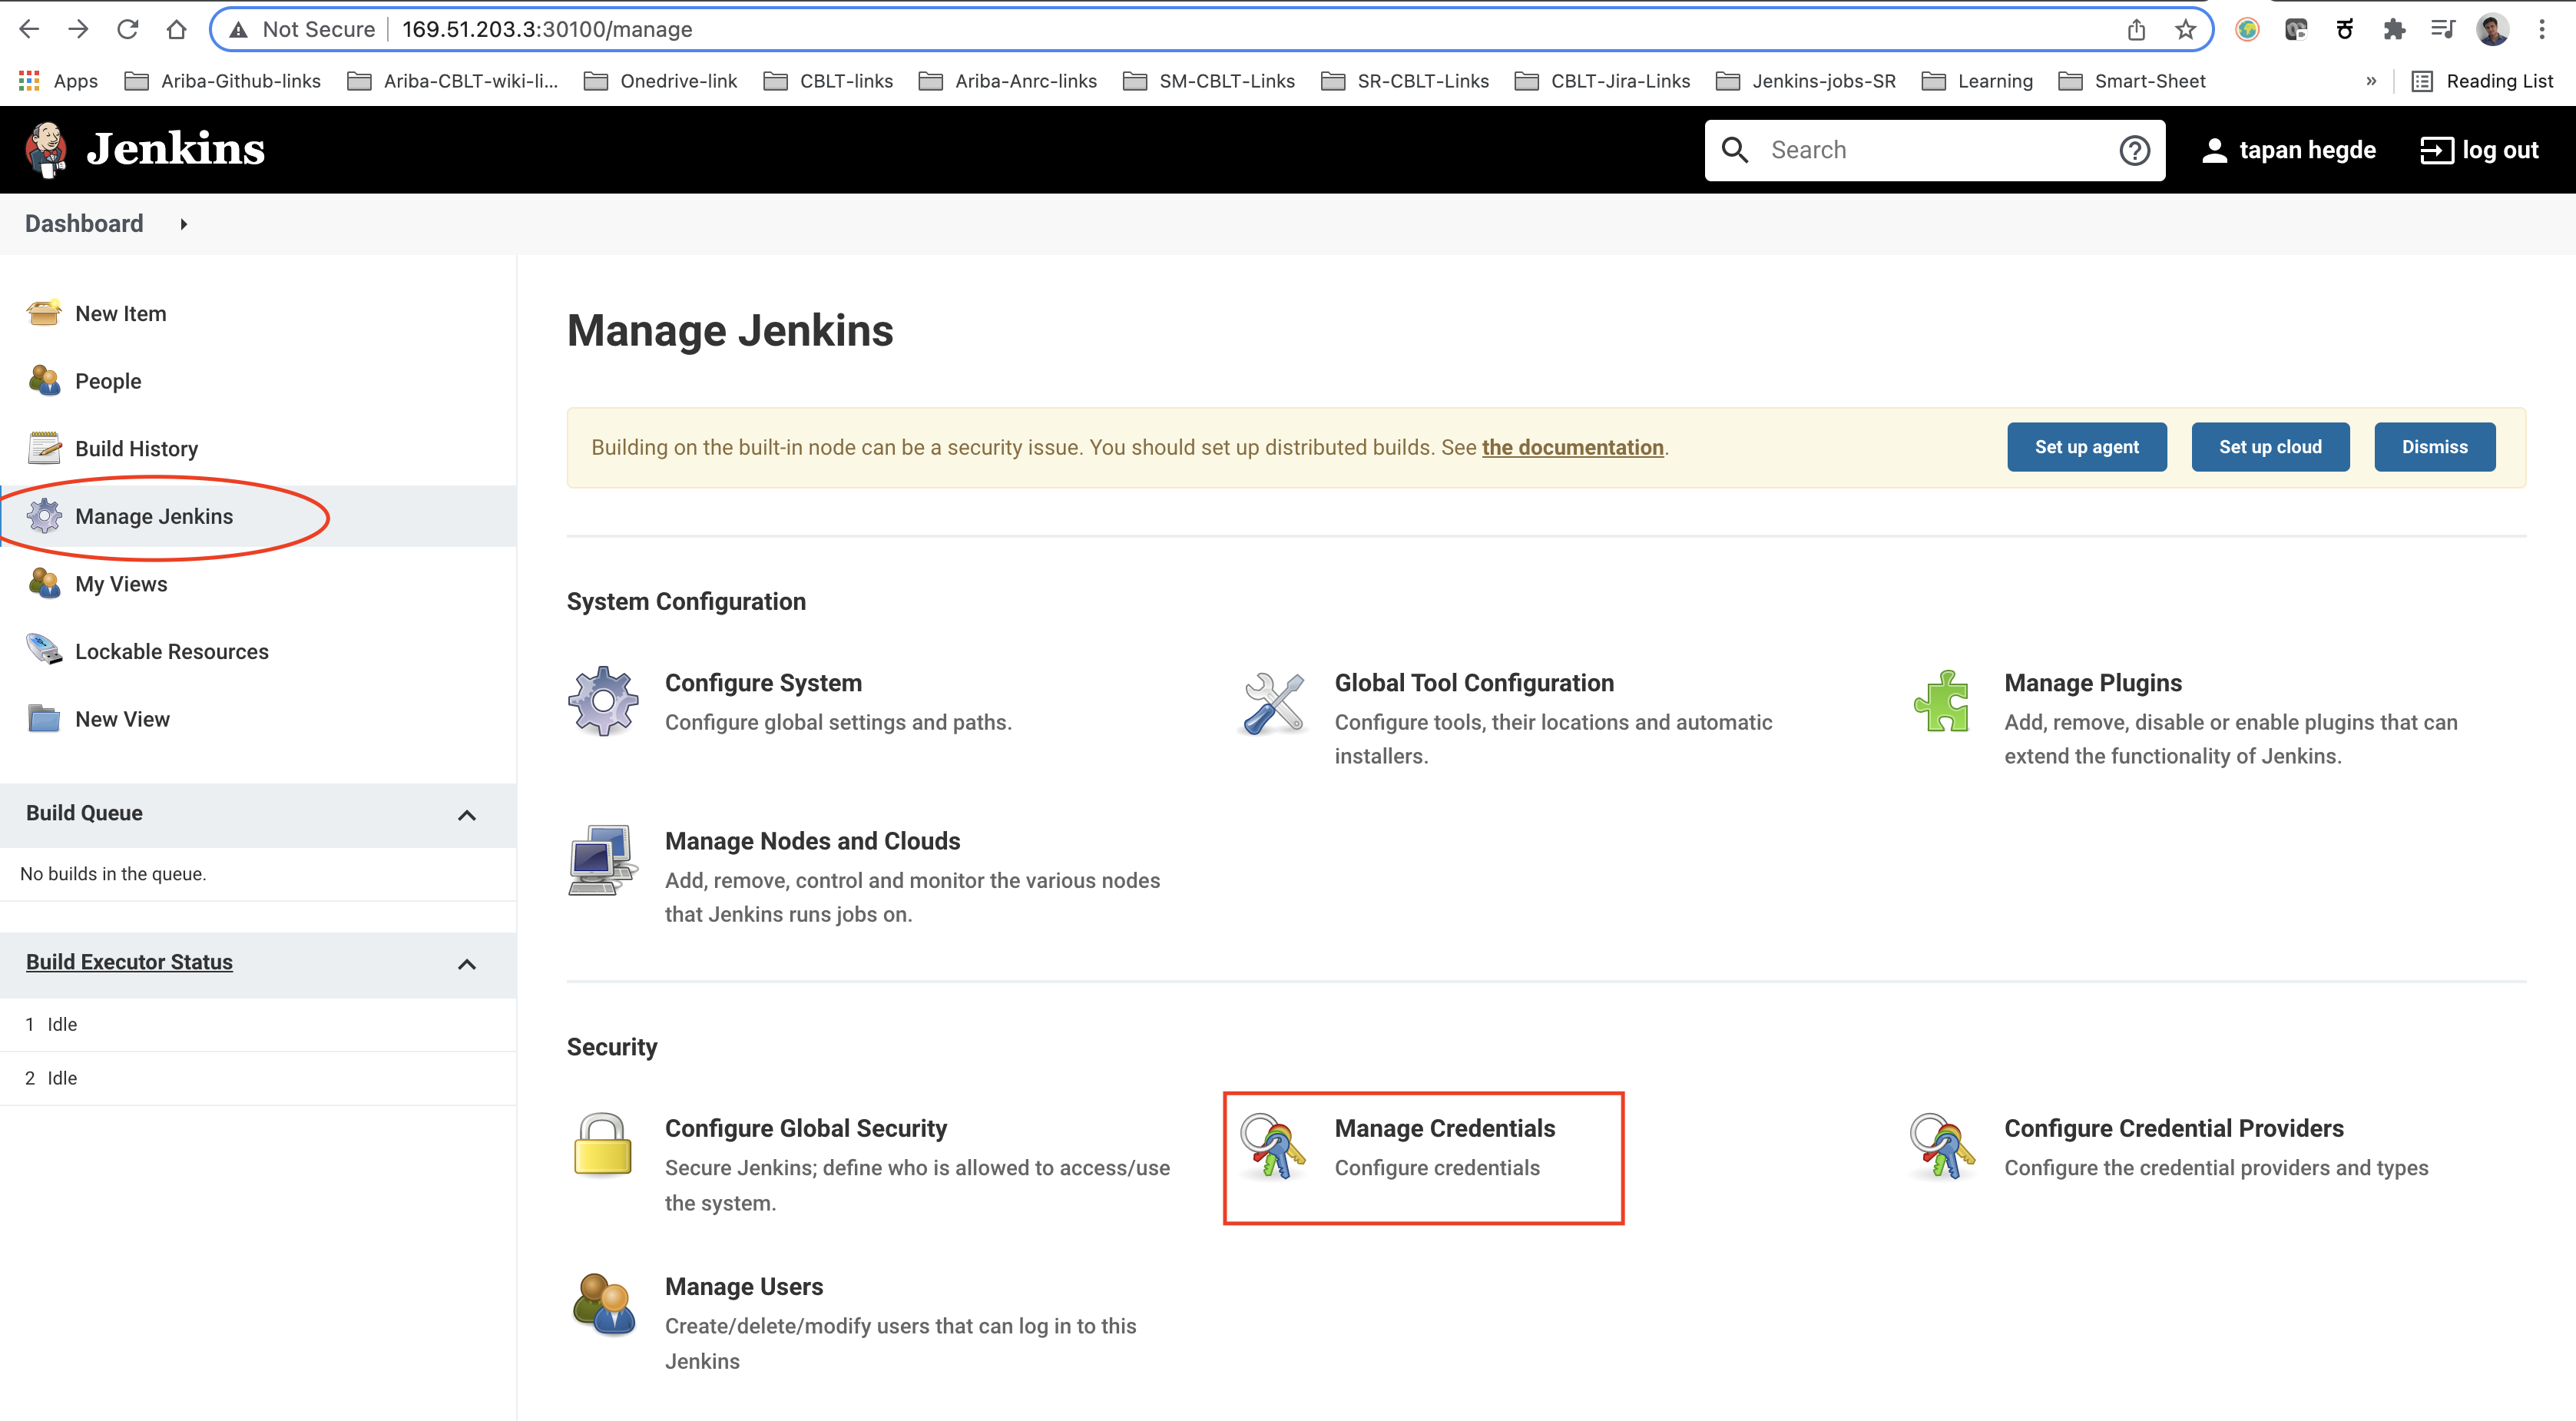The image size is (2576, 1421).
Task: Select Lockable Resources in the sidebar
Action: [171, 652]
